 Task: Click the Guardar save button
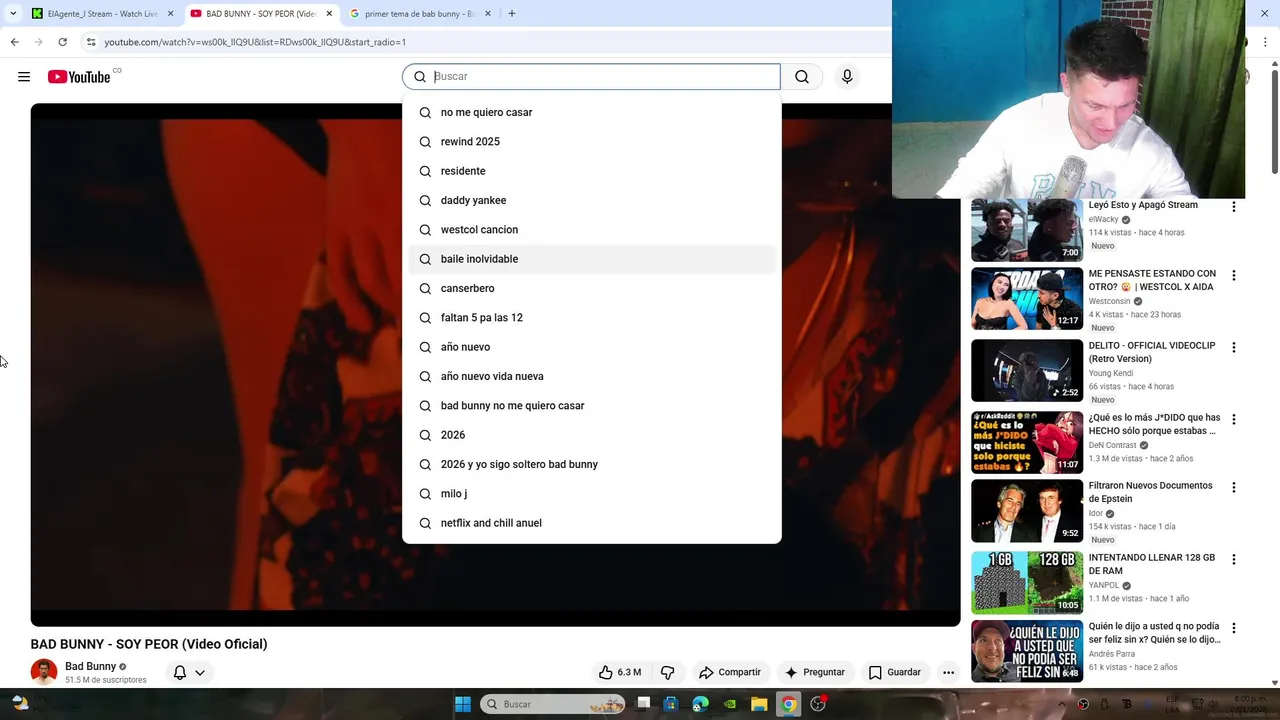(895, 672)
